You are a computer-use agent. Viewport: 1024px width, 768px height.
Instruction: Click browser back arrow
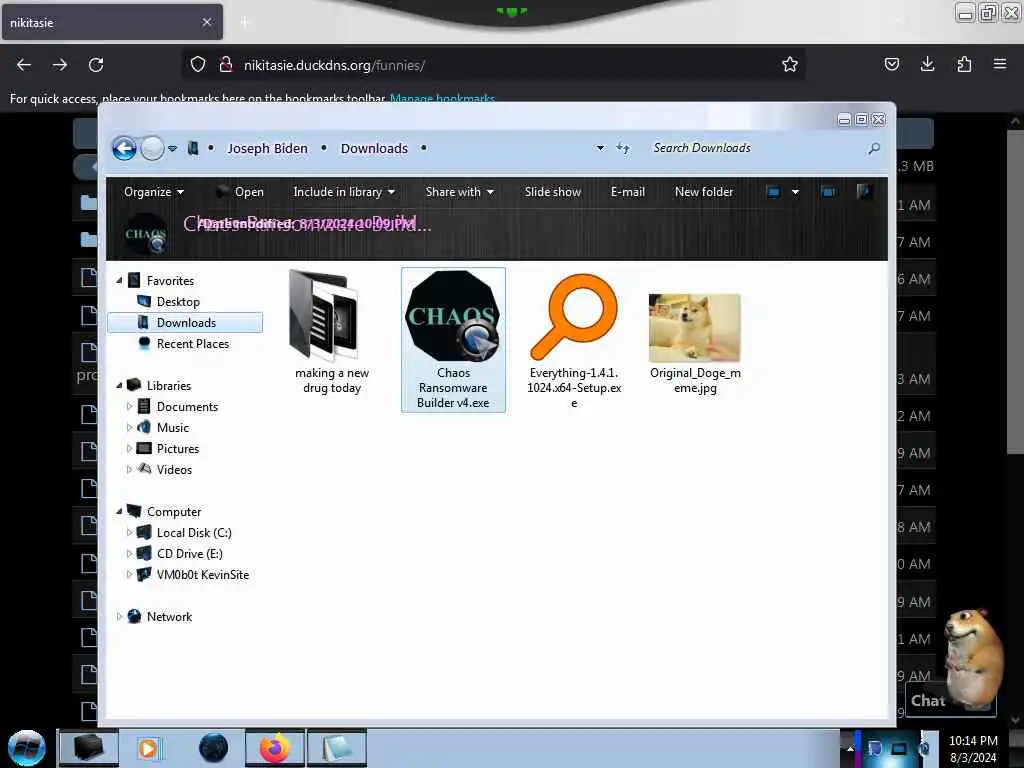(24, 65)
